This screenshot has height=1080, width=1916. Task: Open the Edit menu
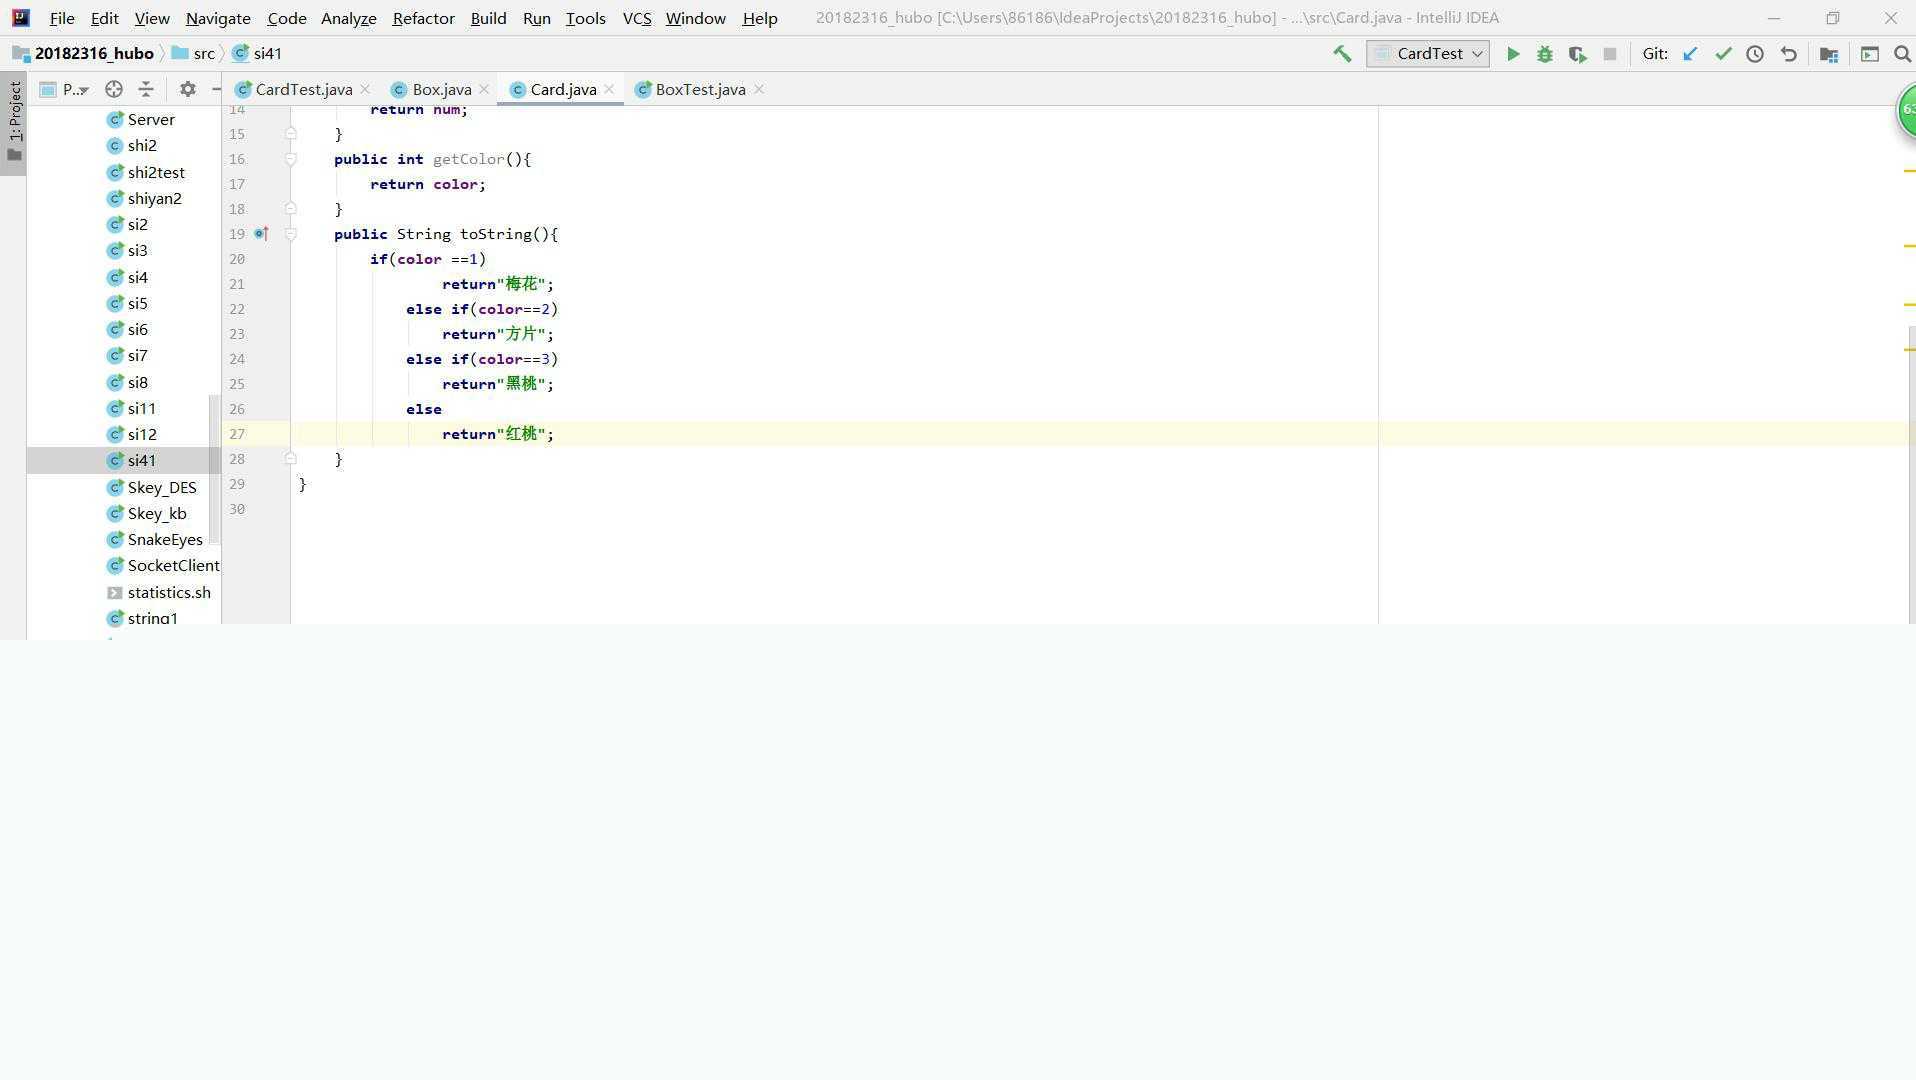click(104, 18)
